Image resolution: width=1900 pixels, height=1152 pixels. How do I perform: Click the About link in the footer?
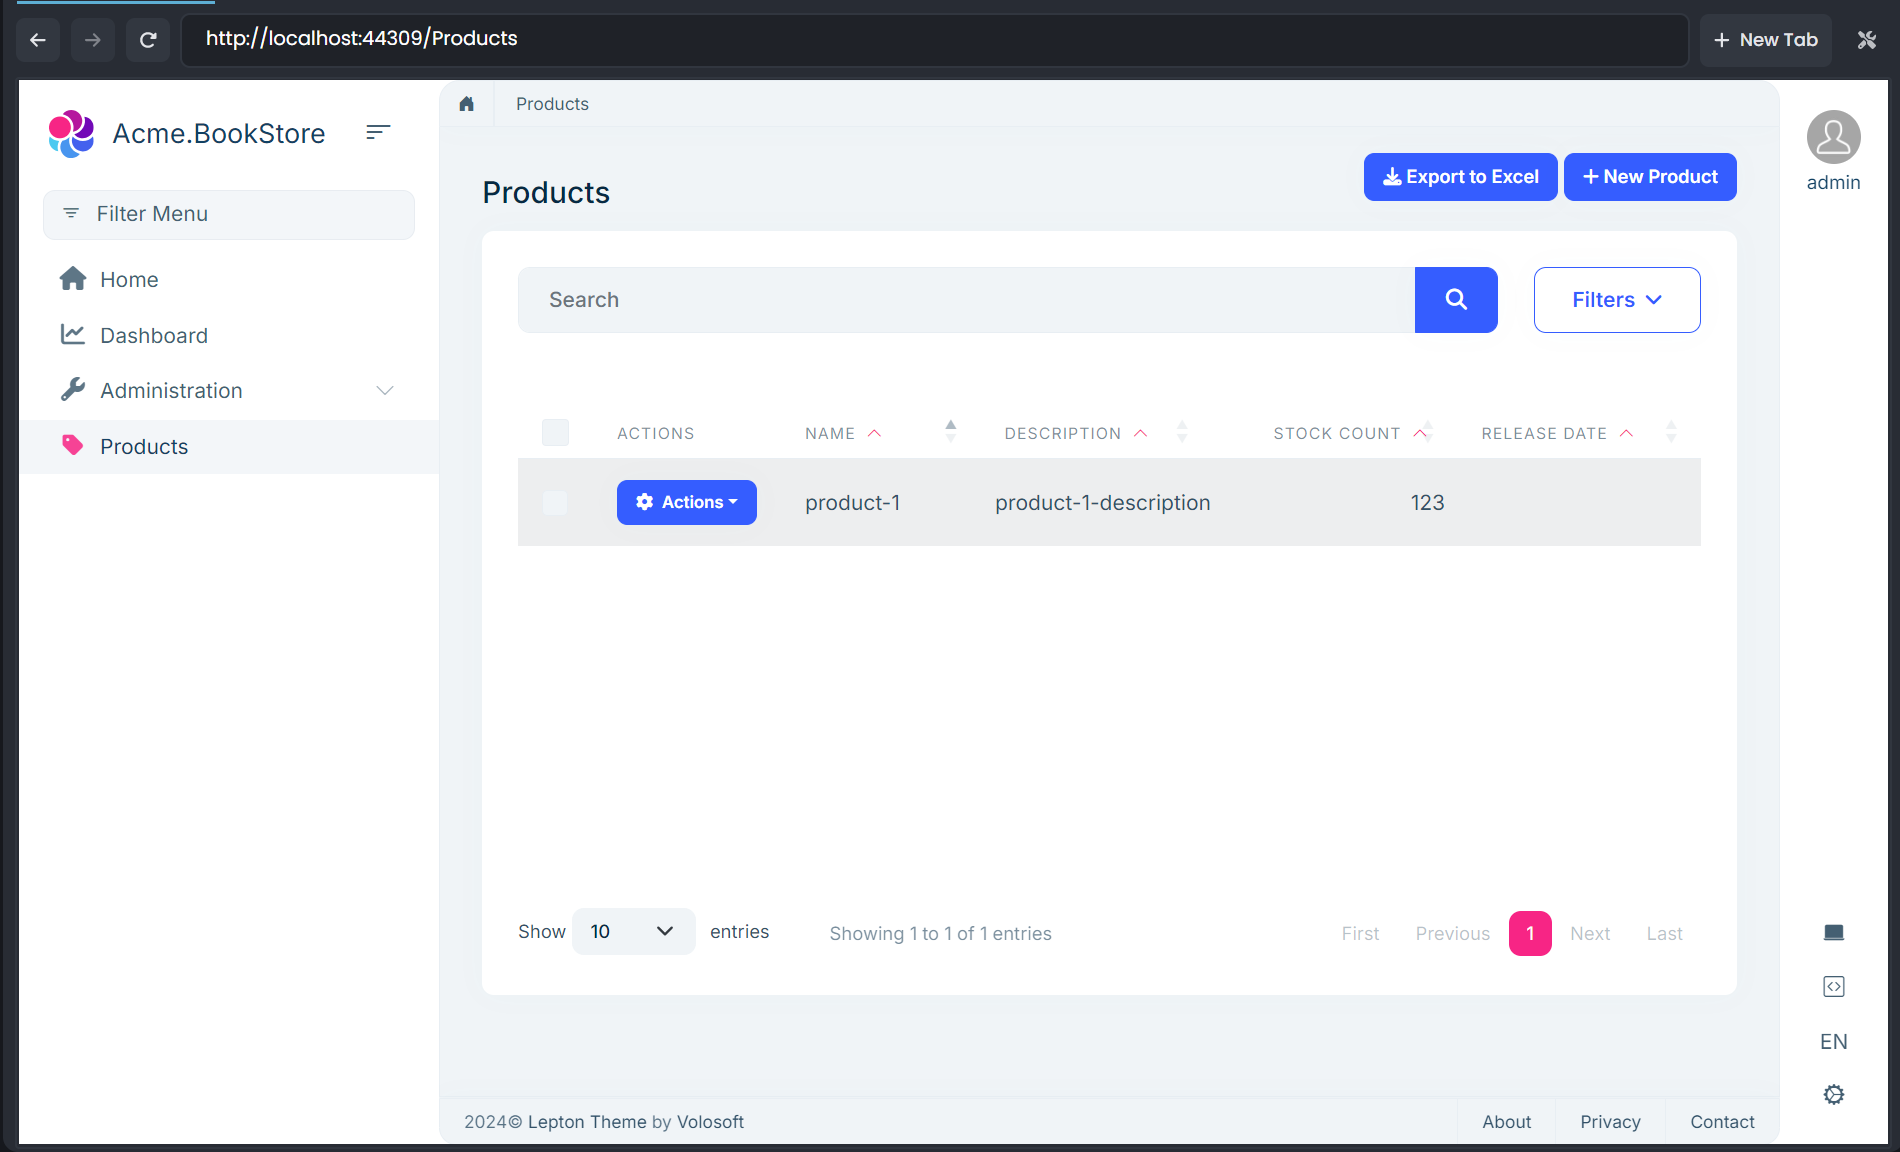point(1506,1121)
